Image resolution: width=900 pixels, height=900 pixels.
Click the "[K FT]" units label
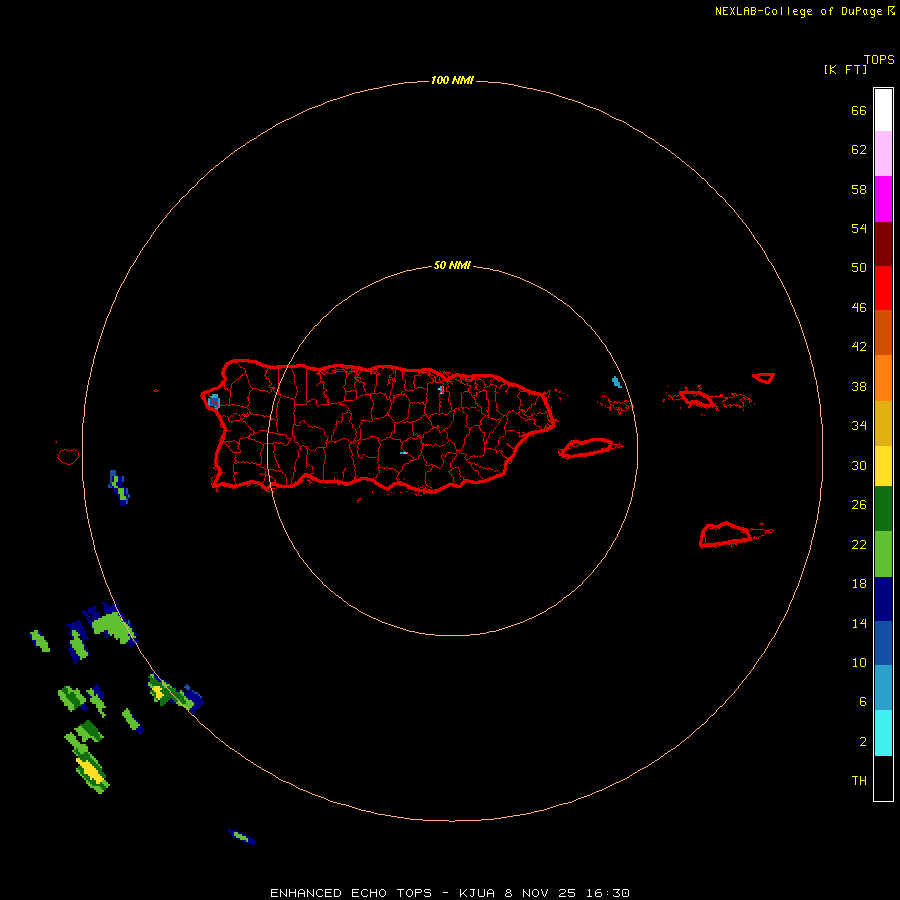click(x=845, y=69)
